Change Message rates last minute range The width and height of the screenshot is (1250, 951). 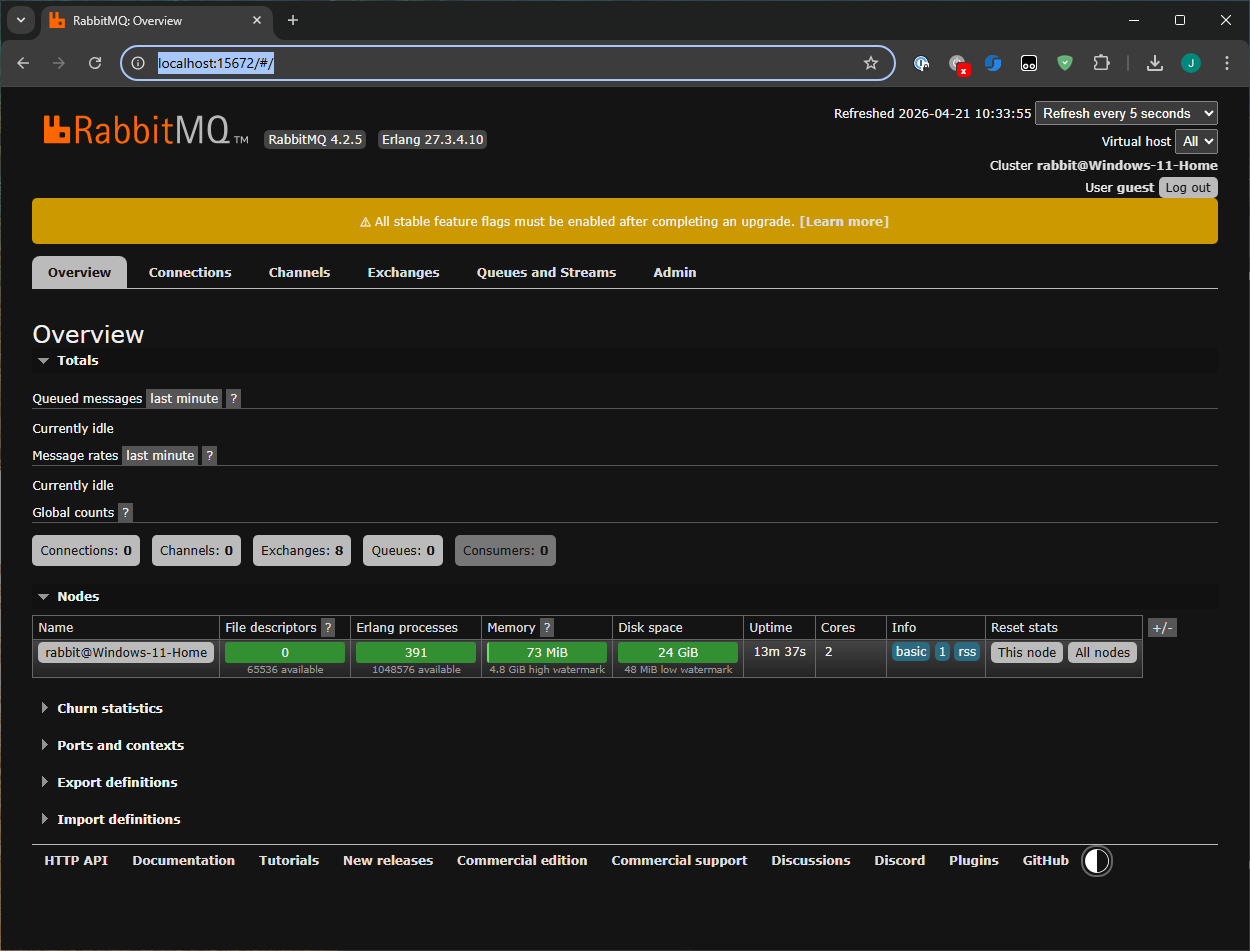(x=160, y=455)
